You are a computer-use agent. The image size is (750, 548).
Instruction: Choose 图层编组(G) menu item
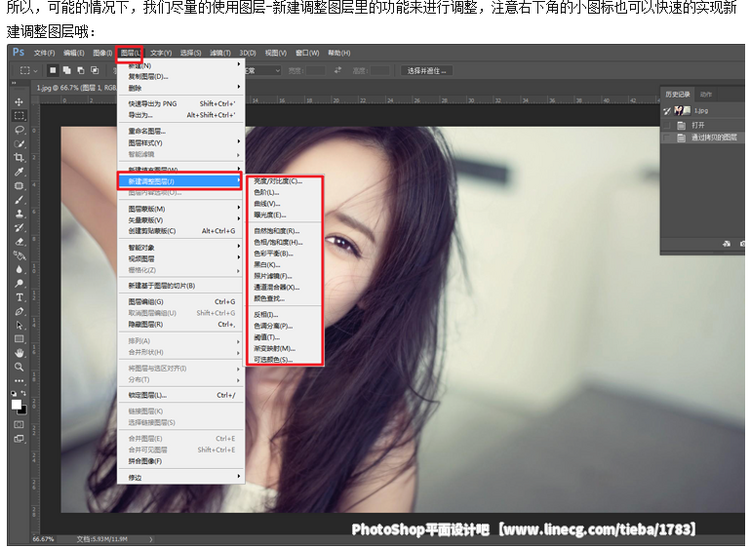pyautogui.click(x=180, y=302)
